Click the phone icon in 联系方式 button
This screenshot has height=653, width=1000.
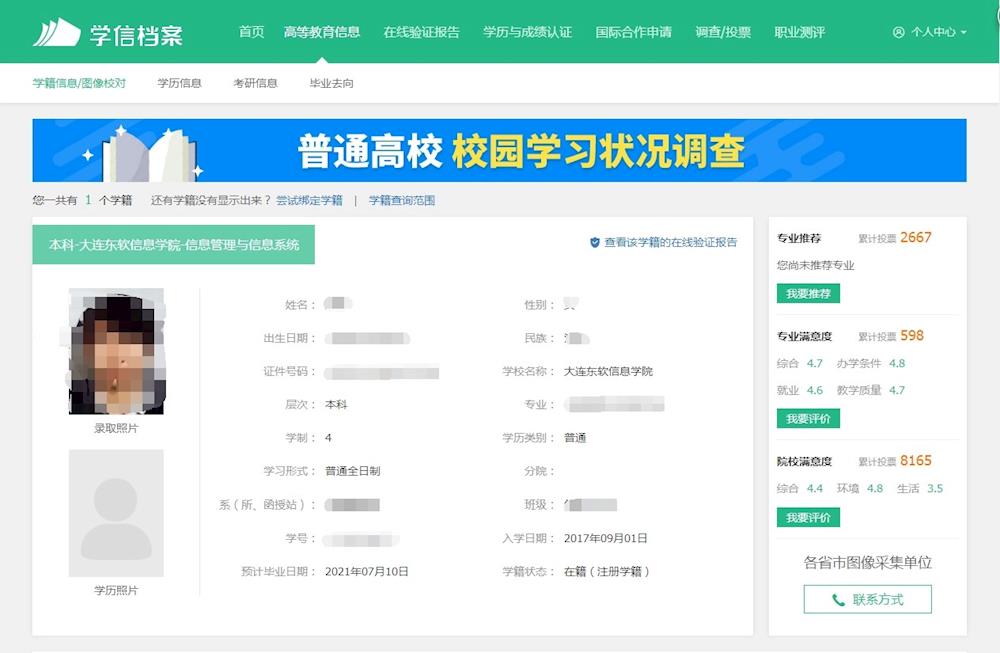838,600
